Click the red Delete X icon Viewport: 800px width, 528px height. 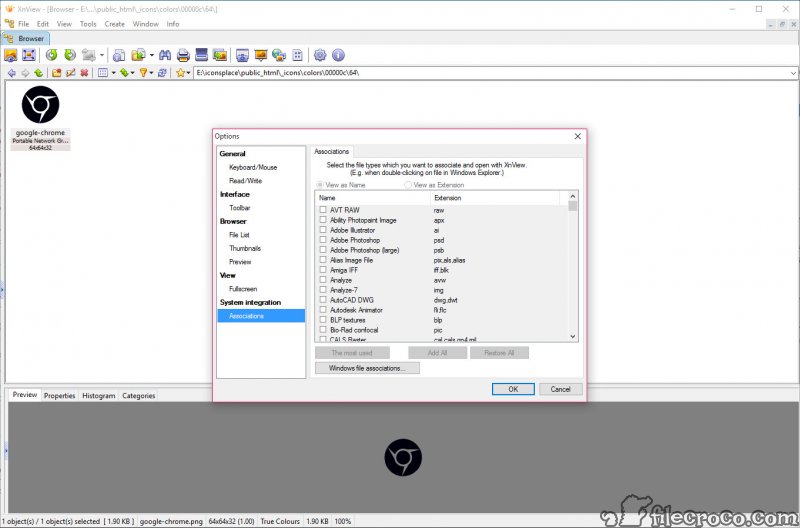tap(84, 73)
